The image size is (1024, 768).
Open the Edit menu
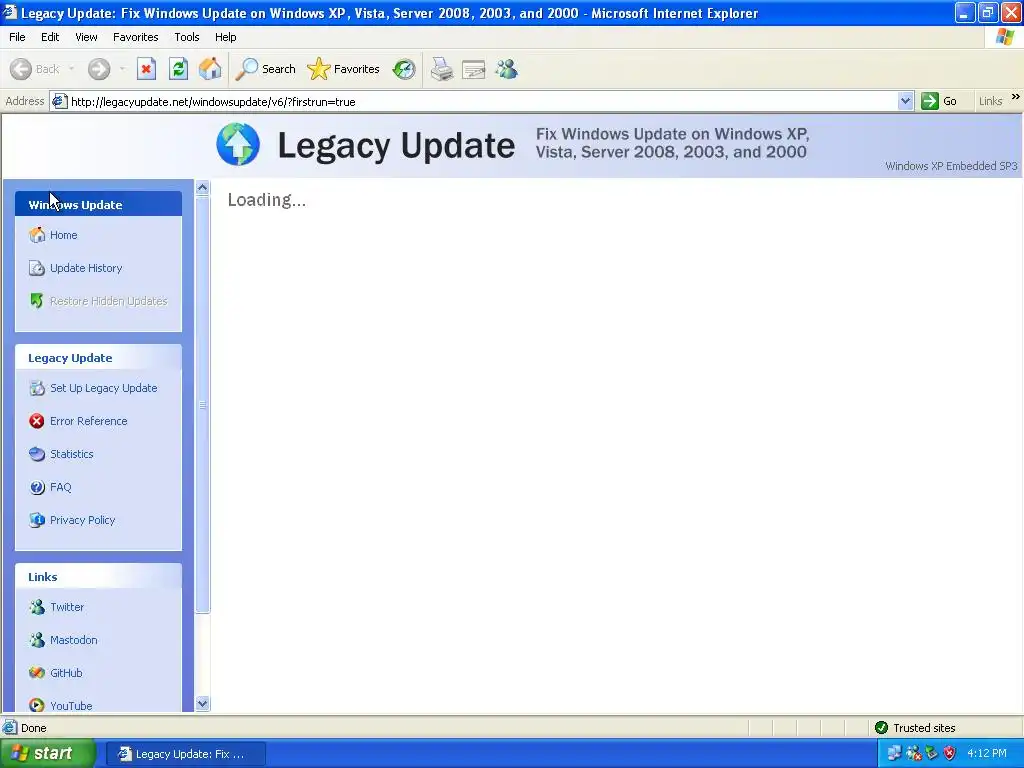pyautogui.click(x=50, y=37)
